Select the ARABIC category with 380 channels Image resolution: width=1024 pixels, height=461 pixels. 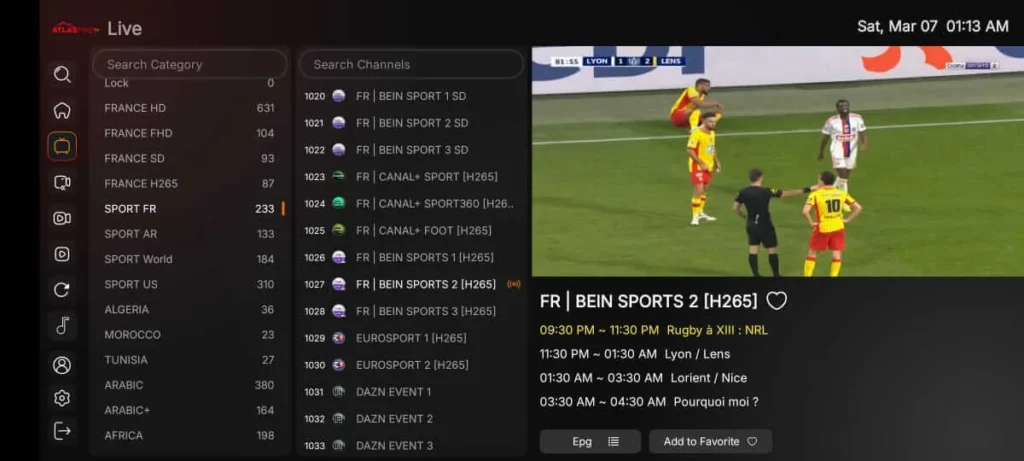click(189, 385)
